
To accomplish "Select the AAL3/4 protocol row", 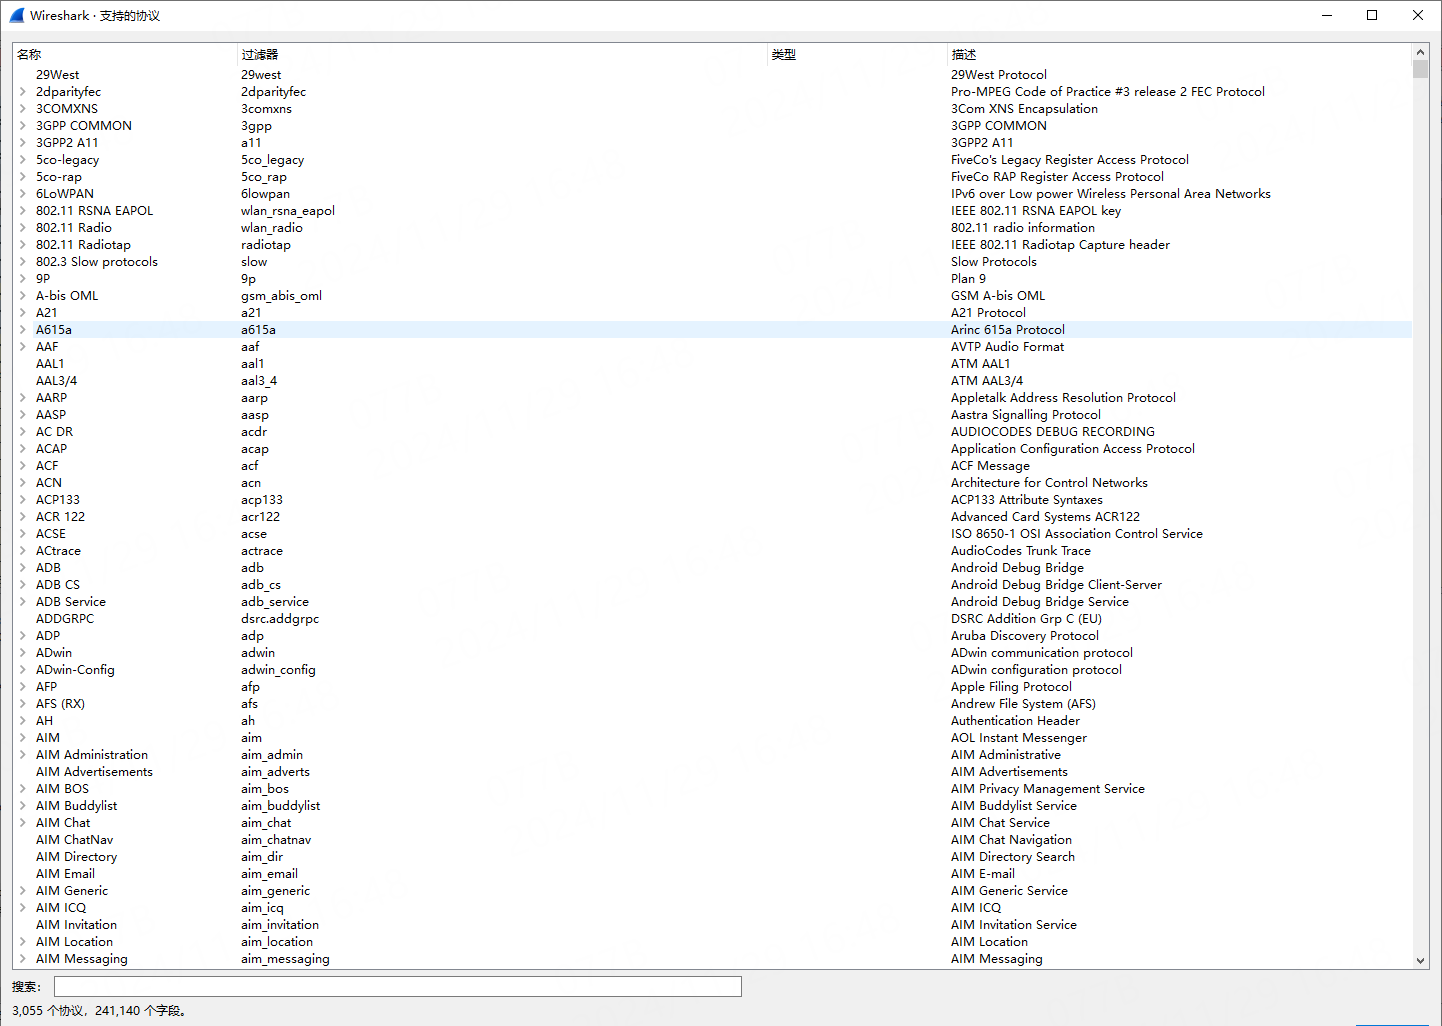I will 712,381.
